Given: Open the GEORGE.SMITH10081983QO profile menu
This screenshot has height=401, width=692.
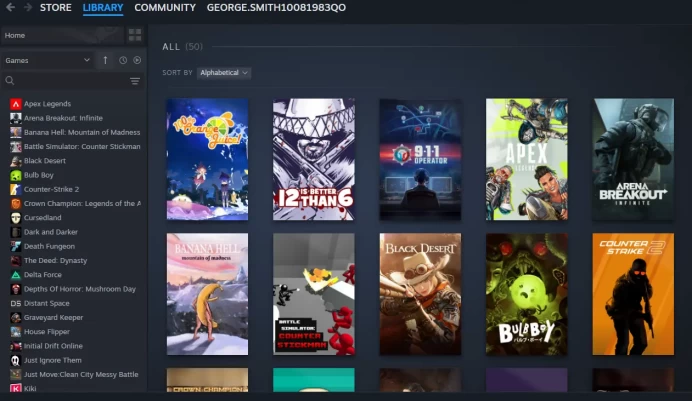Looking at the screenshot, I should 276,7.
